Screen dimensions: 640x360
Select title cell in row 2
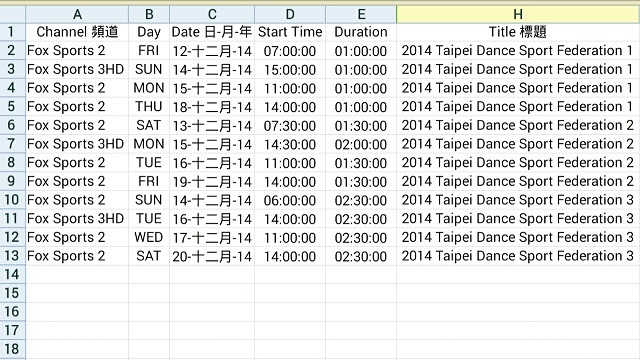(518, 51)
